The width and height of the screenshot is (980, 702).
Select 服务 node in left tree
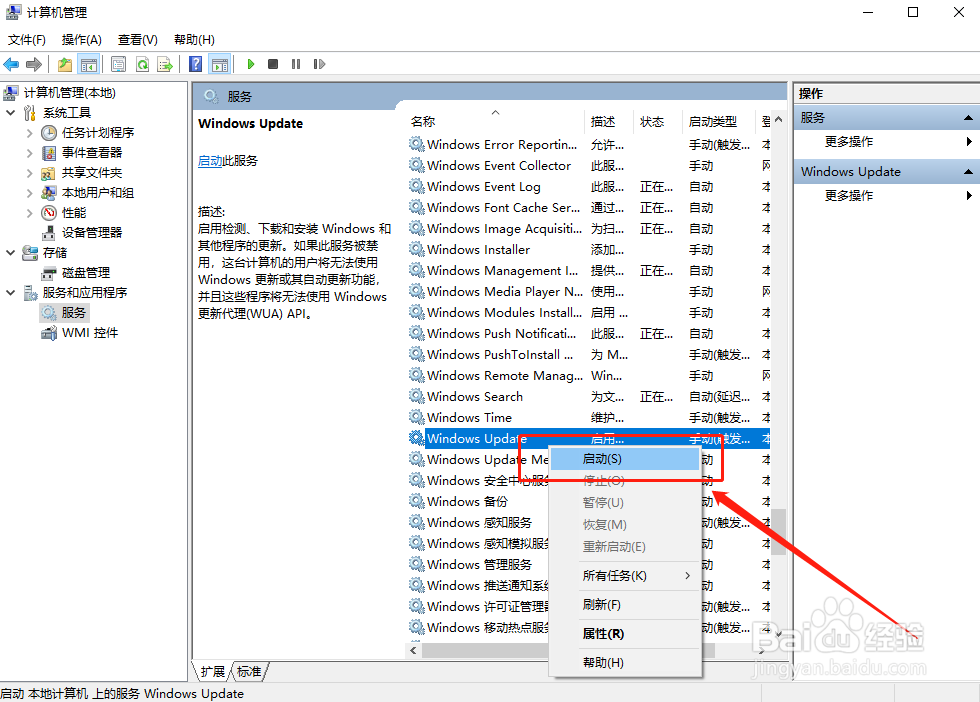point(74,313)
